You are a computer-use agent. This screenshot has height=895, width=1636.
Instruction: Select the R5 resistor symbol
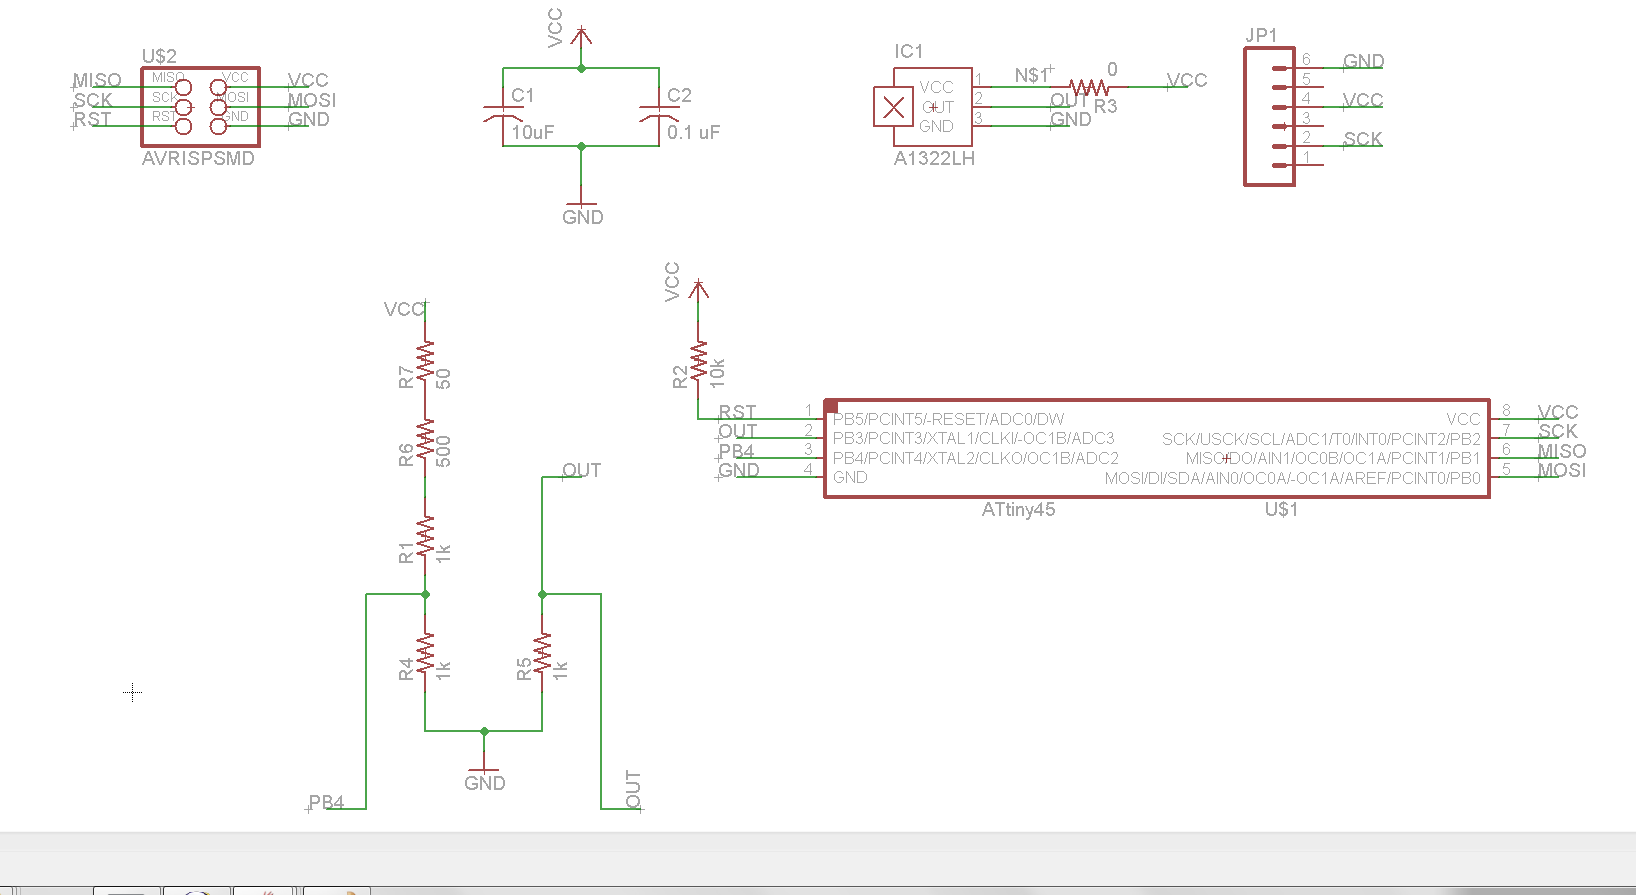(x=542, y=653)
